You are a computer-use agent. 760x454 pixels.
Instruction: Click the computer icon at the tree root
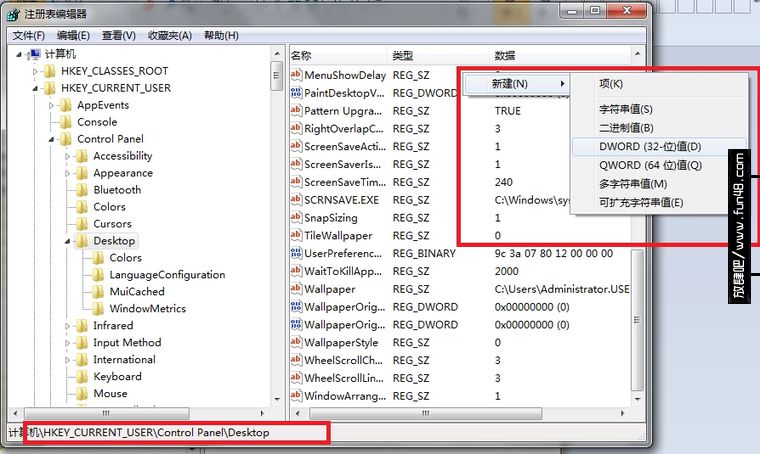click(34, 54)
